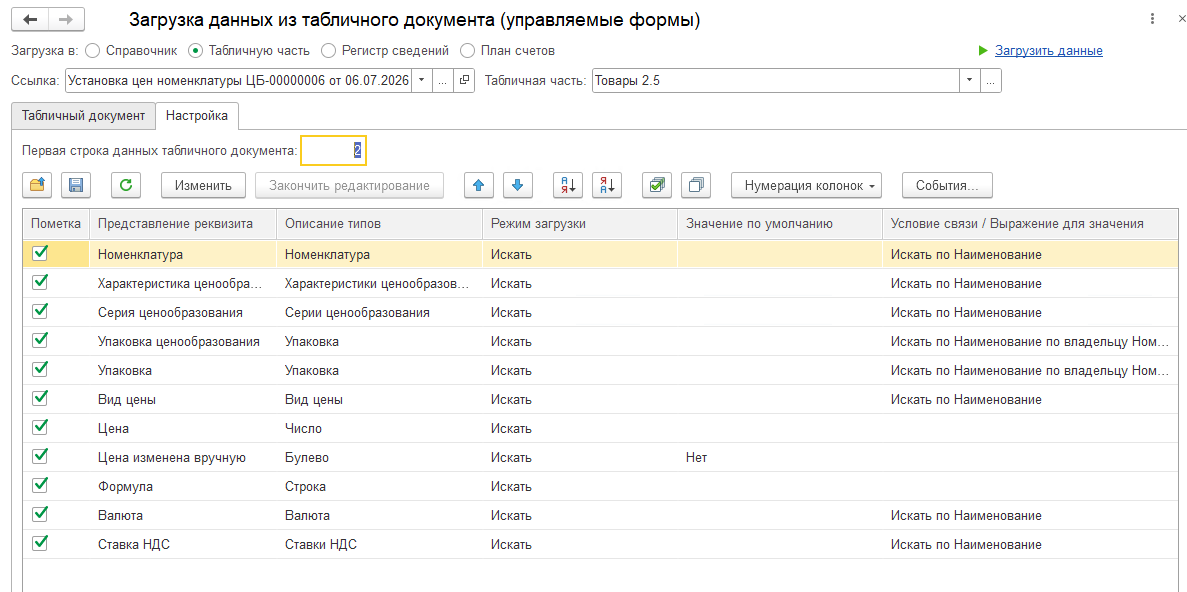Click the Пометка column header
Viewport: 1187px width, 592px height.
point(57,223)
